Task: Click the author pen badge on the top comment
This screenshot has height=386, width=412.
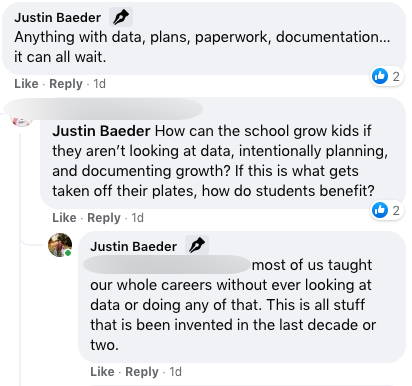Action: click(x=121, y=17)
